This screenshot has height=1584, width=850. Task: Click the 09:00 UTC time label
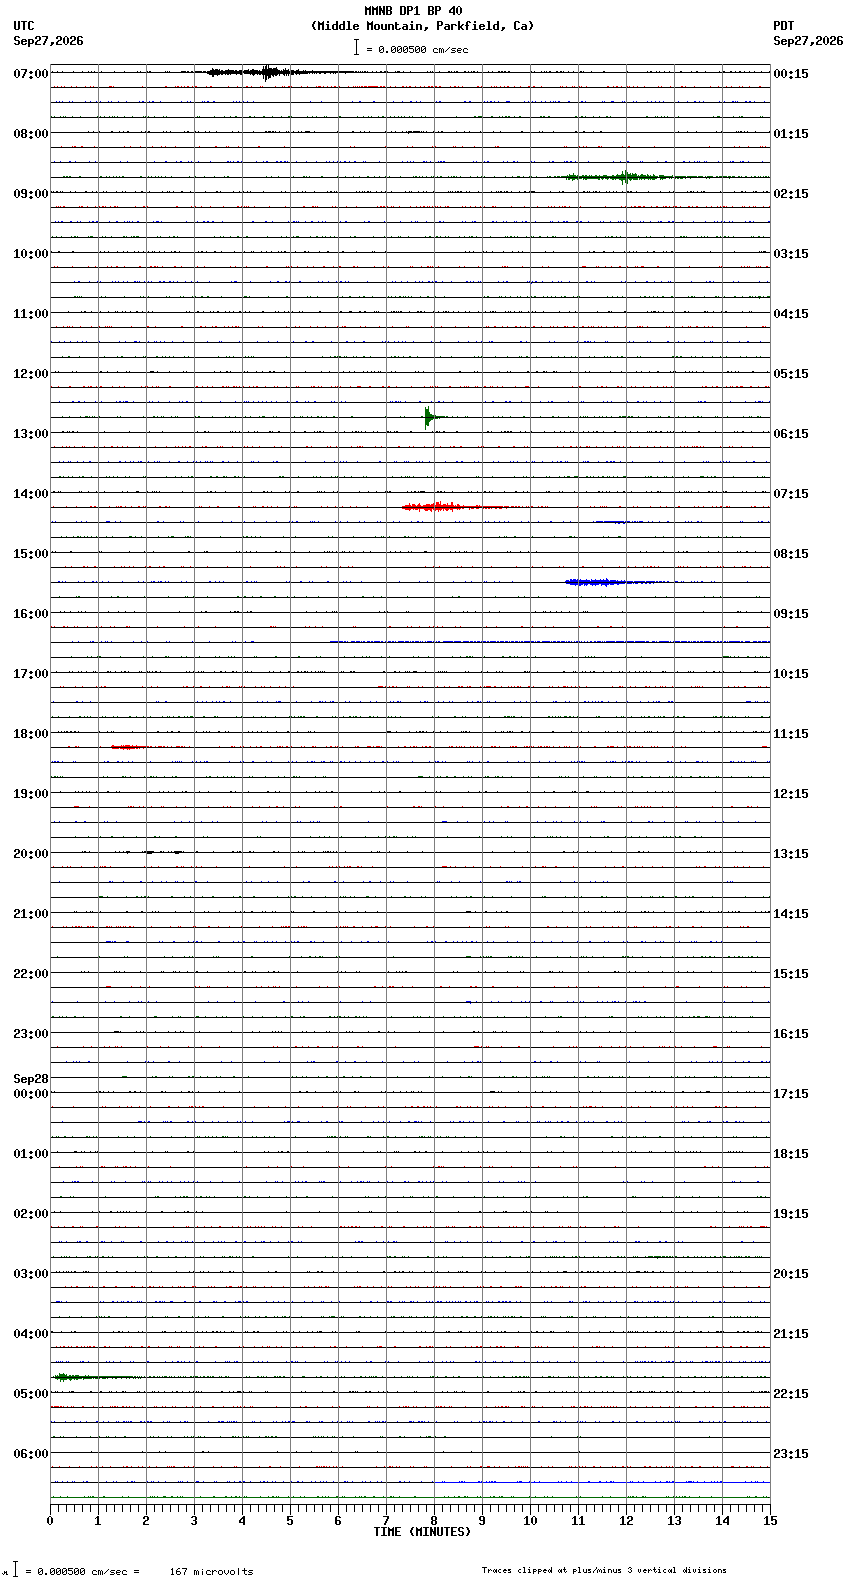[x=31, y=194]
